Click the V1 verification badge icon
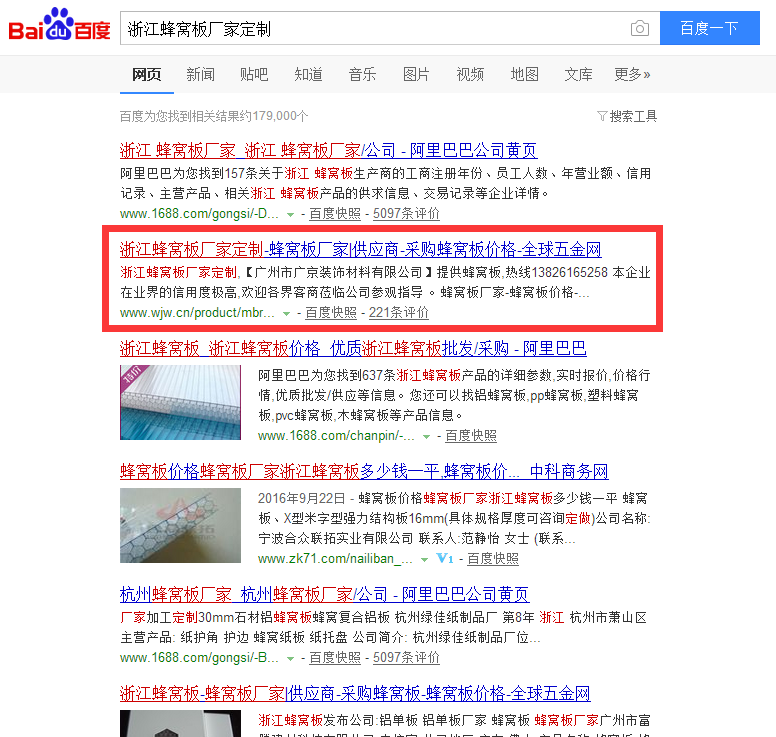Image resolution: width=776 pixels, height=737 pixels. point(445,559)
